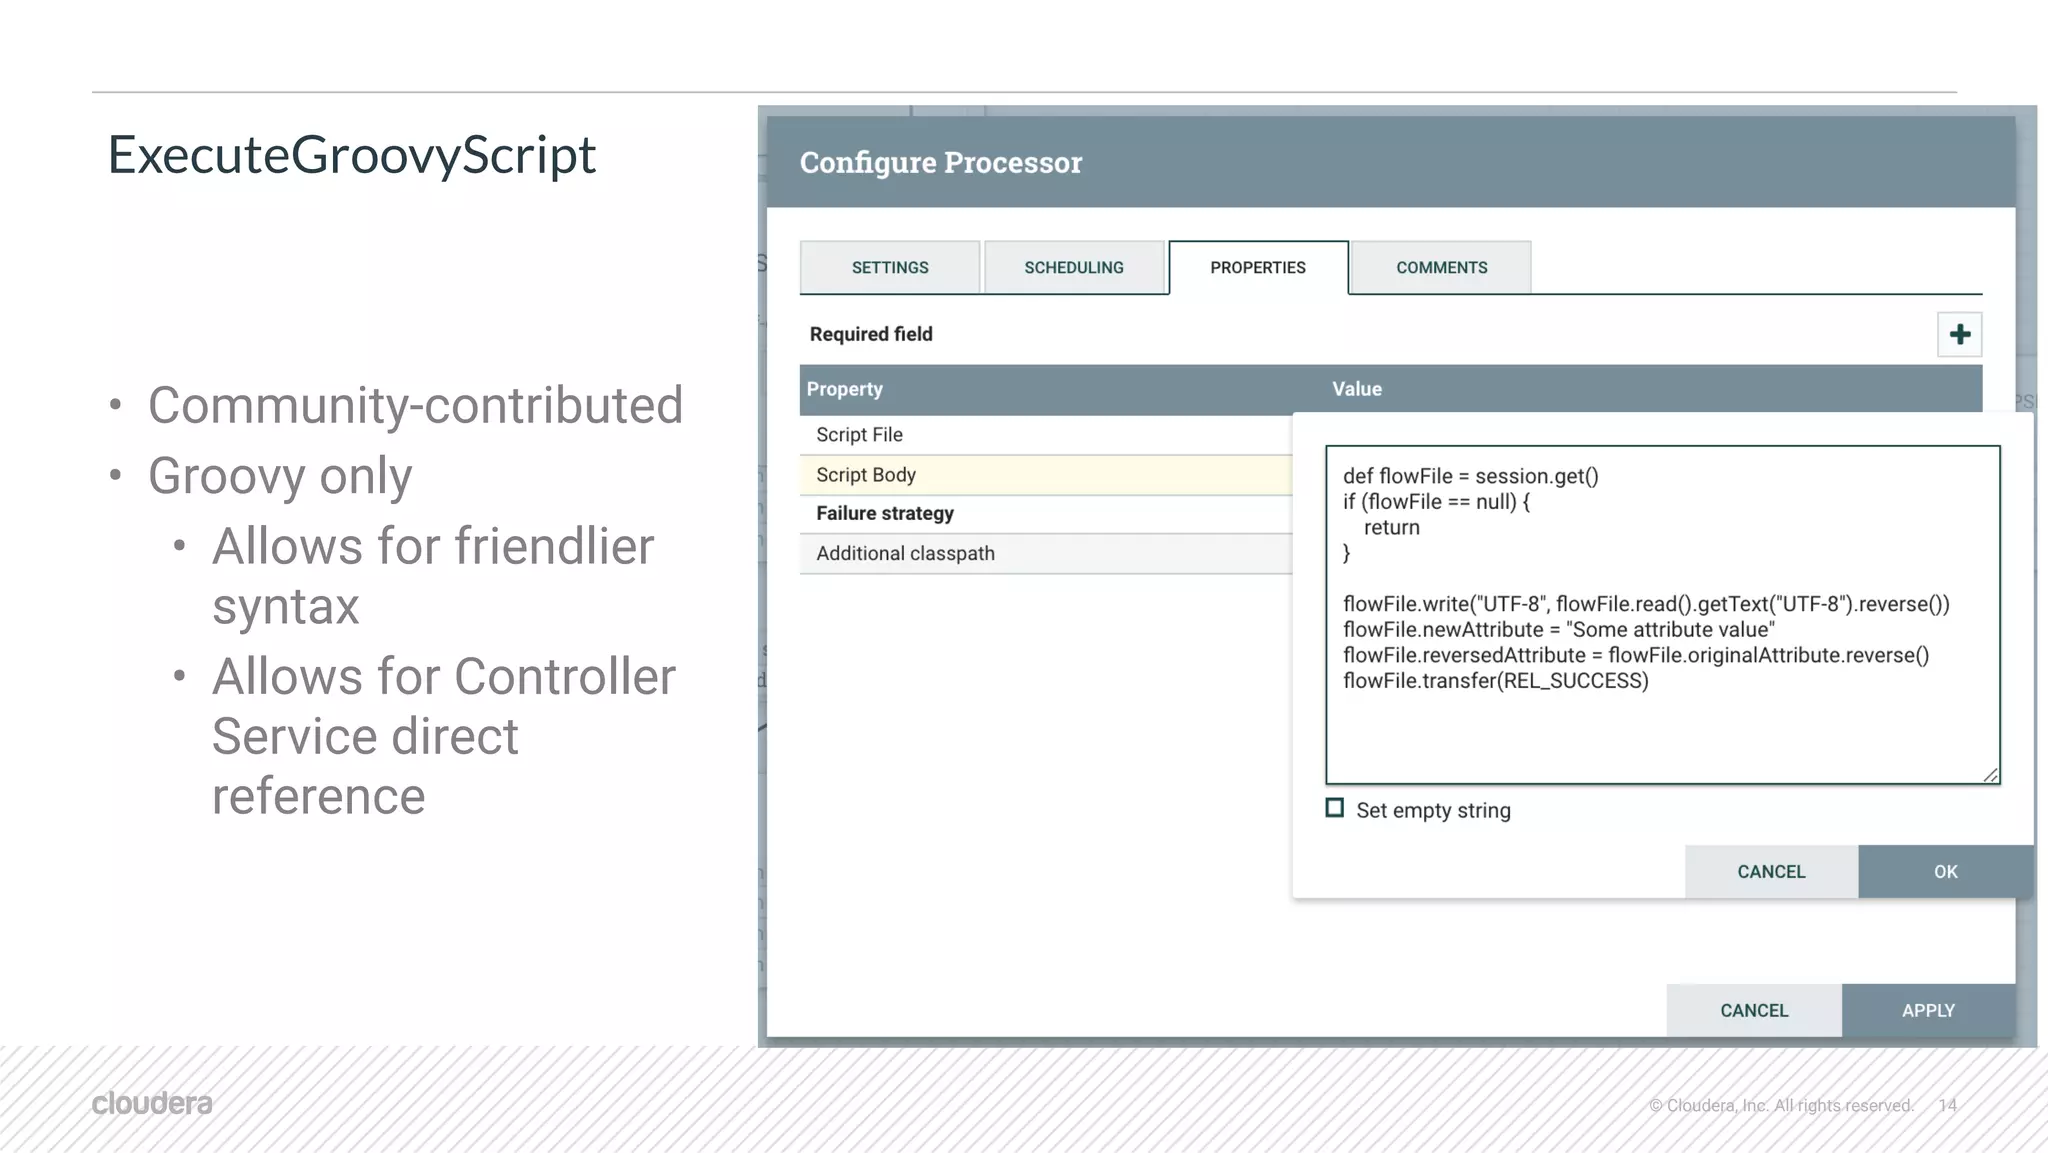Screen dimensions: 2048x1153
Task: Switch to the Scheduling tab
Action: pyautogui.click(x=1074, y=267)
